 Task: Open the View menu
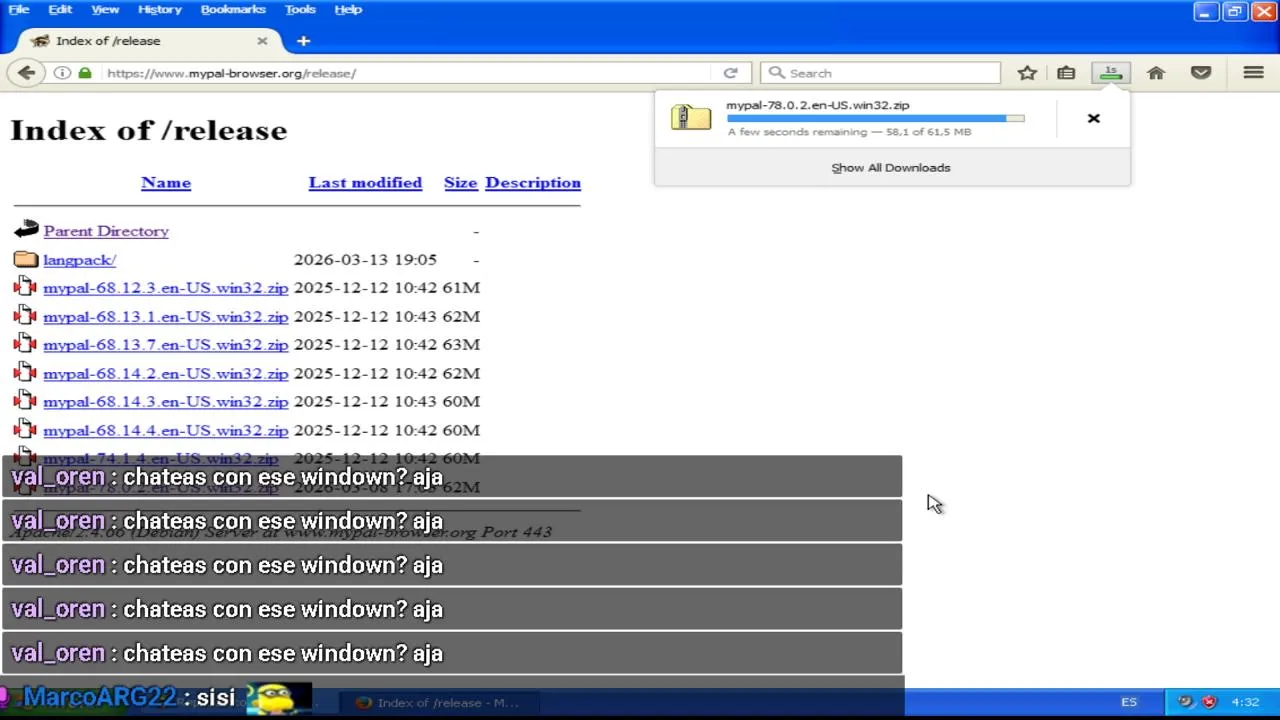point(105,9)
